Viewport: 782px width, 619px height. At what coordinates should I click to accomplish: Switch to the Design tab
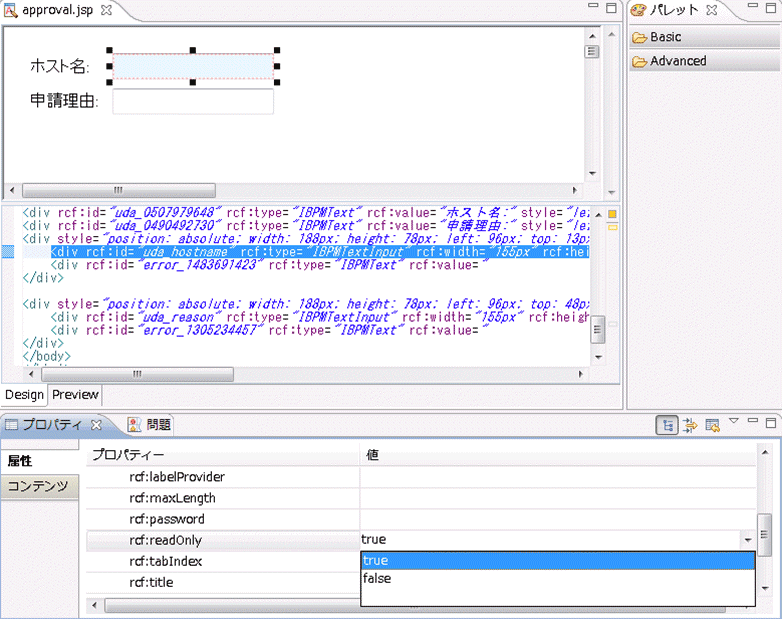(24, 395)
